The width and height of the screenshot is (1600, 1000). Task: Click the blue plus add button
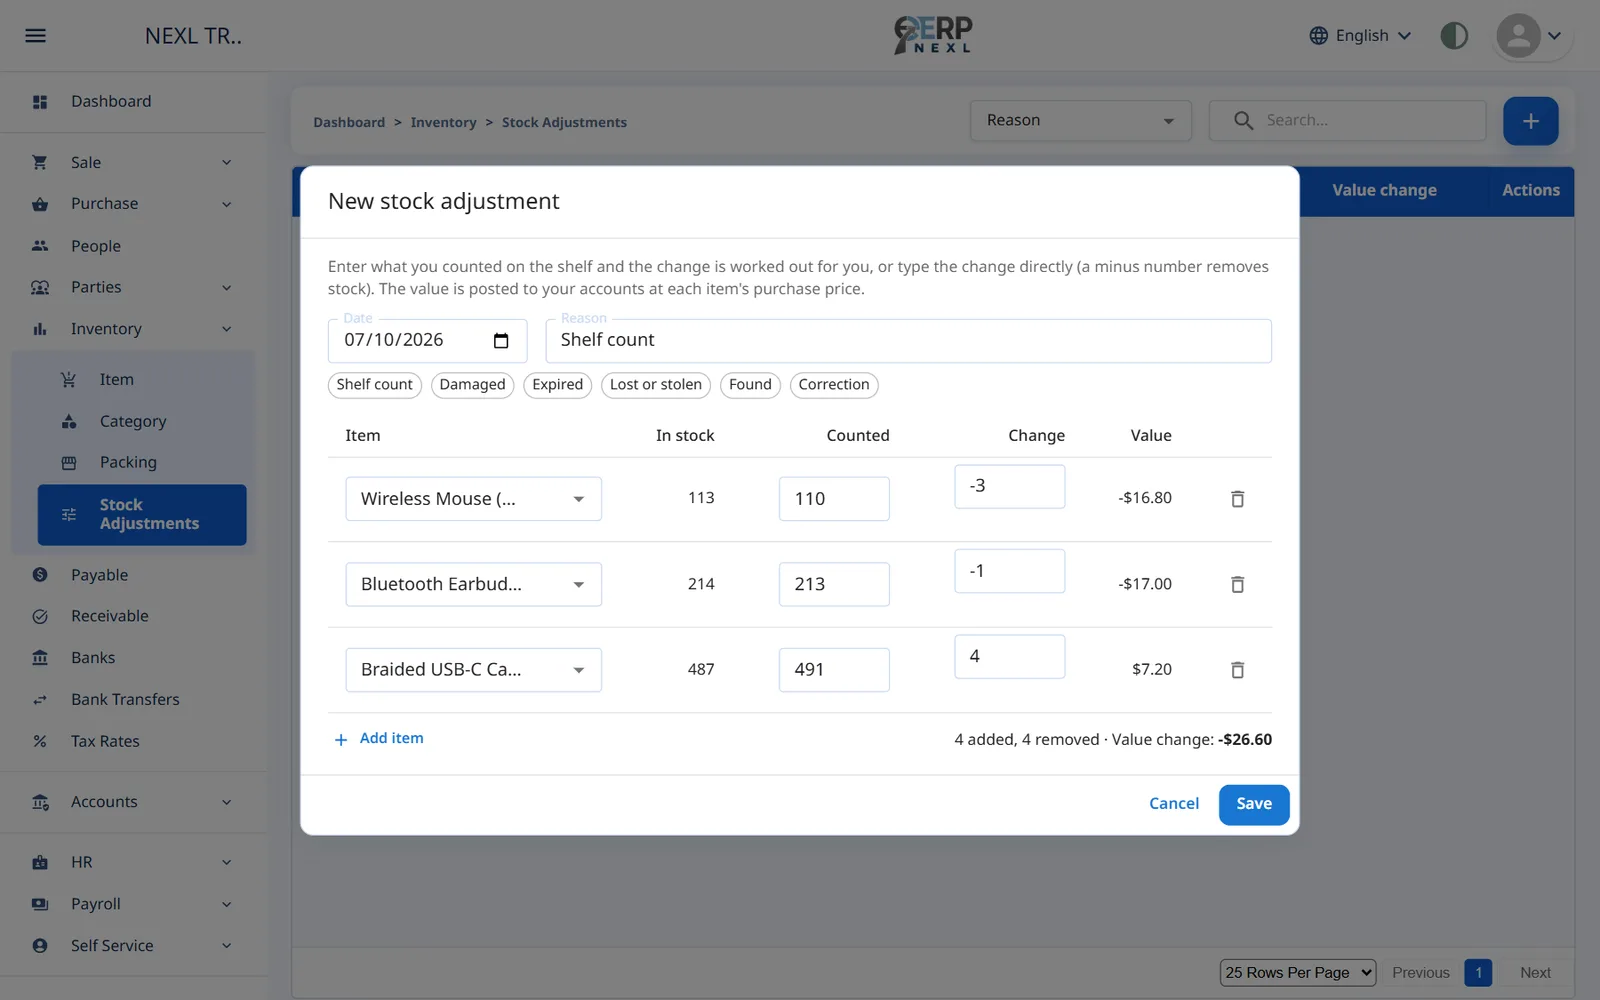1531,121
